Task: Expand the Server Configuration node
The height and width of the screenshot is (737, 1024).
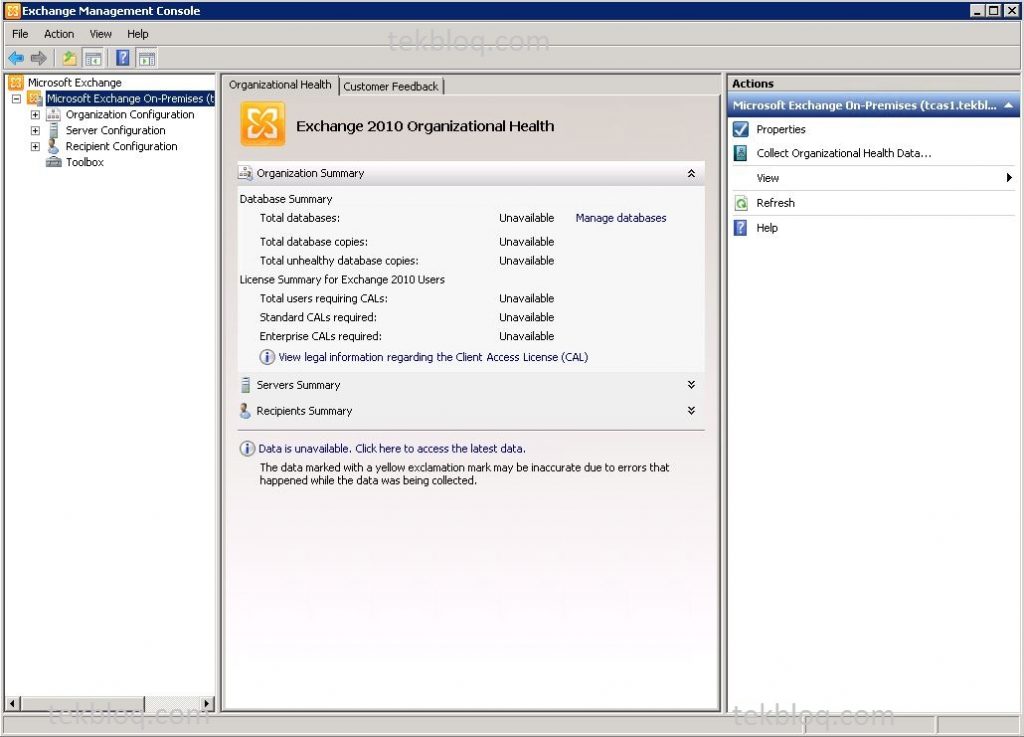Action: point(35,131)
